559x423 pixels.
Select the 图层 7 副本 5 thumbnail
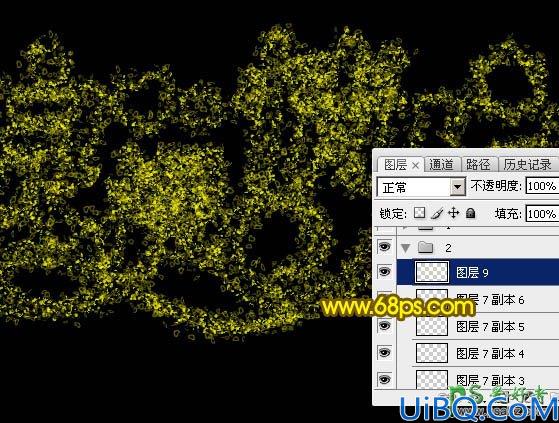click(x=432, y=326)
